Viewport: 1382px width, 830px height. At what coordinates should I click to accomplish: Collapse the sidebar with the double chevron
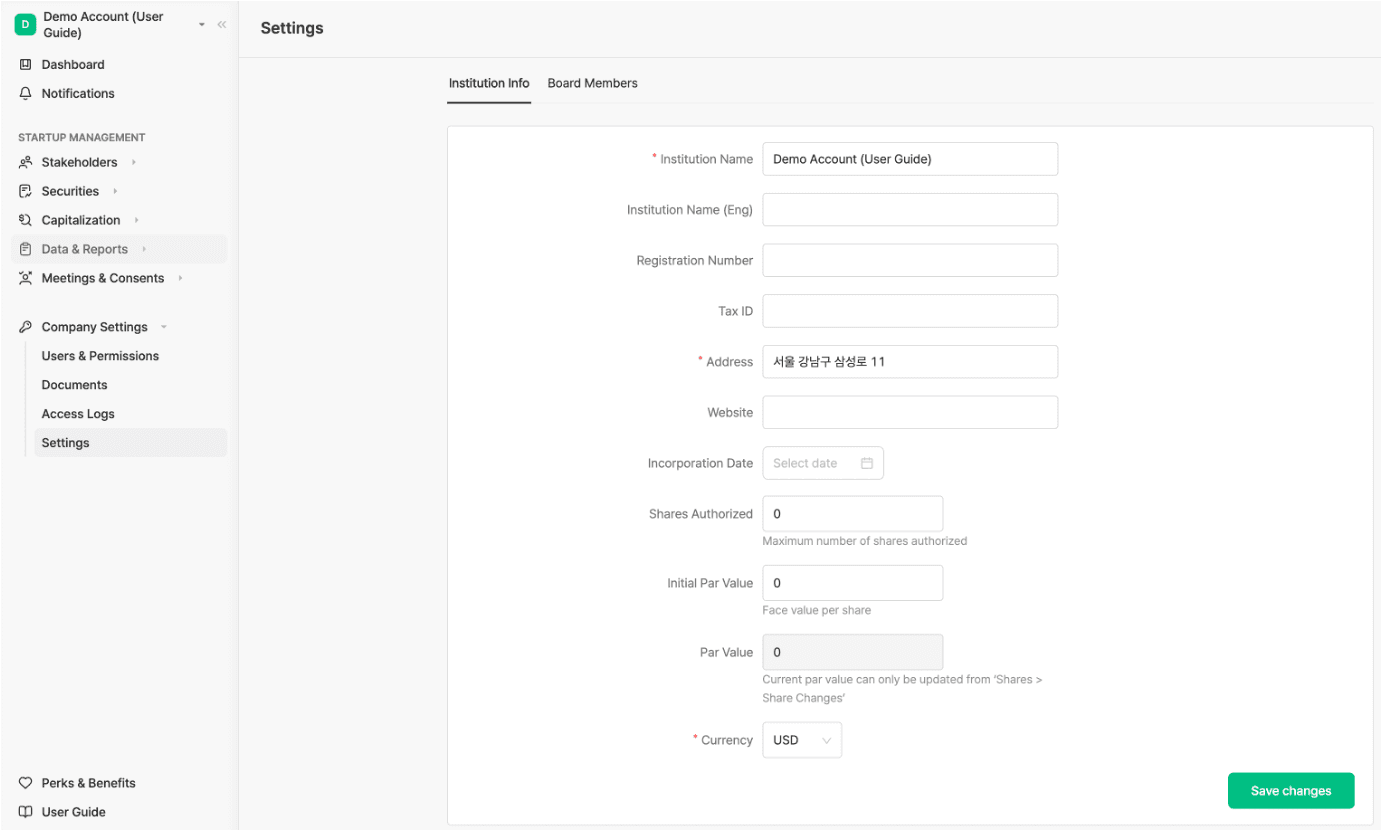coord(221,24)
